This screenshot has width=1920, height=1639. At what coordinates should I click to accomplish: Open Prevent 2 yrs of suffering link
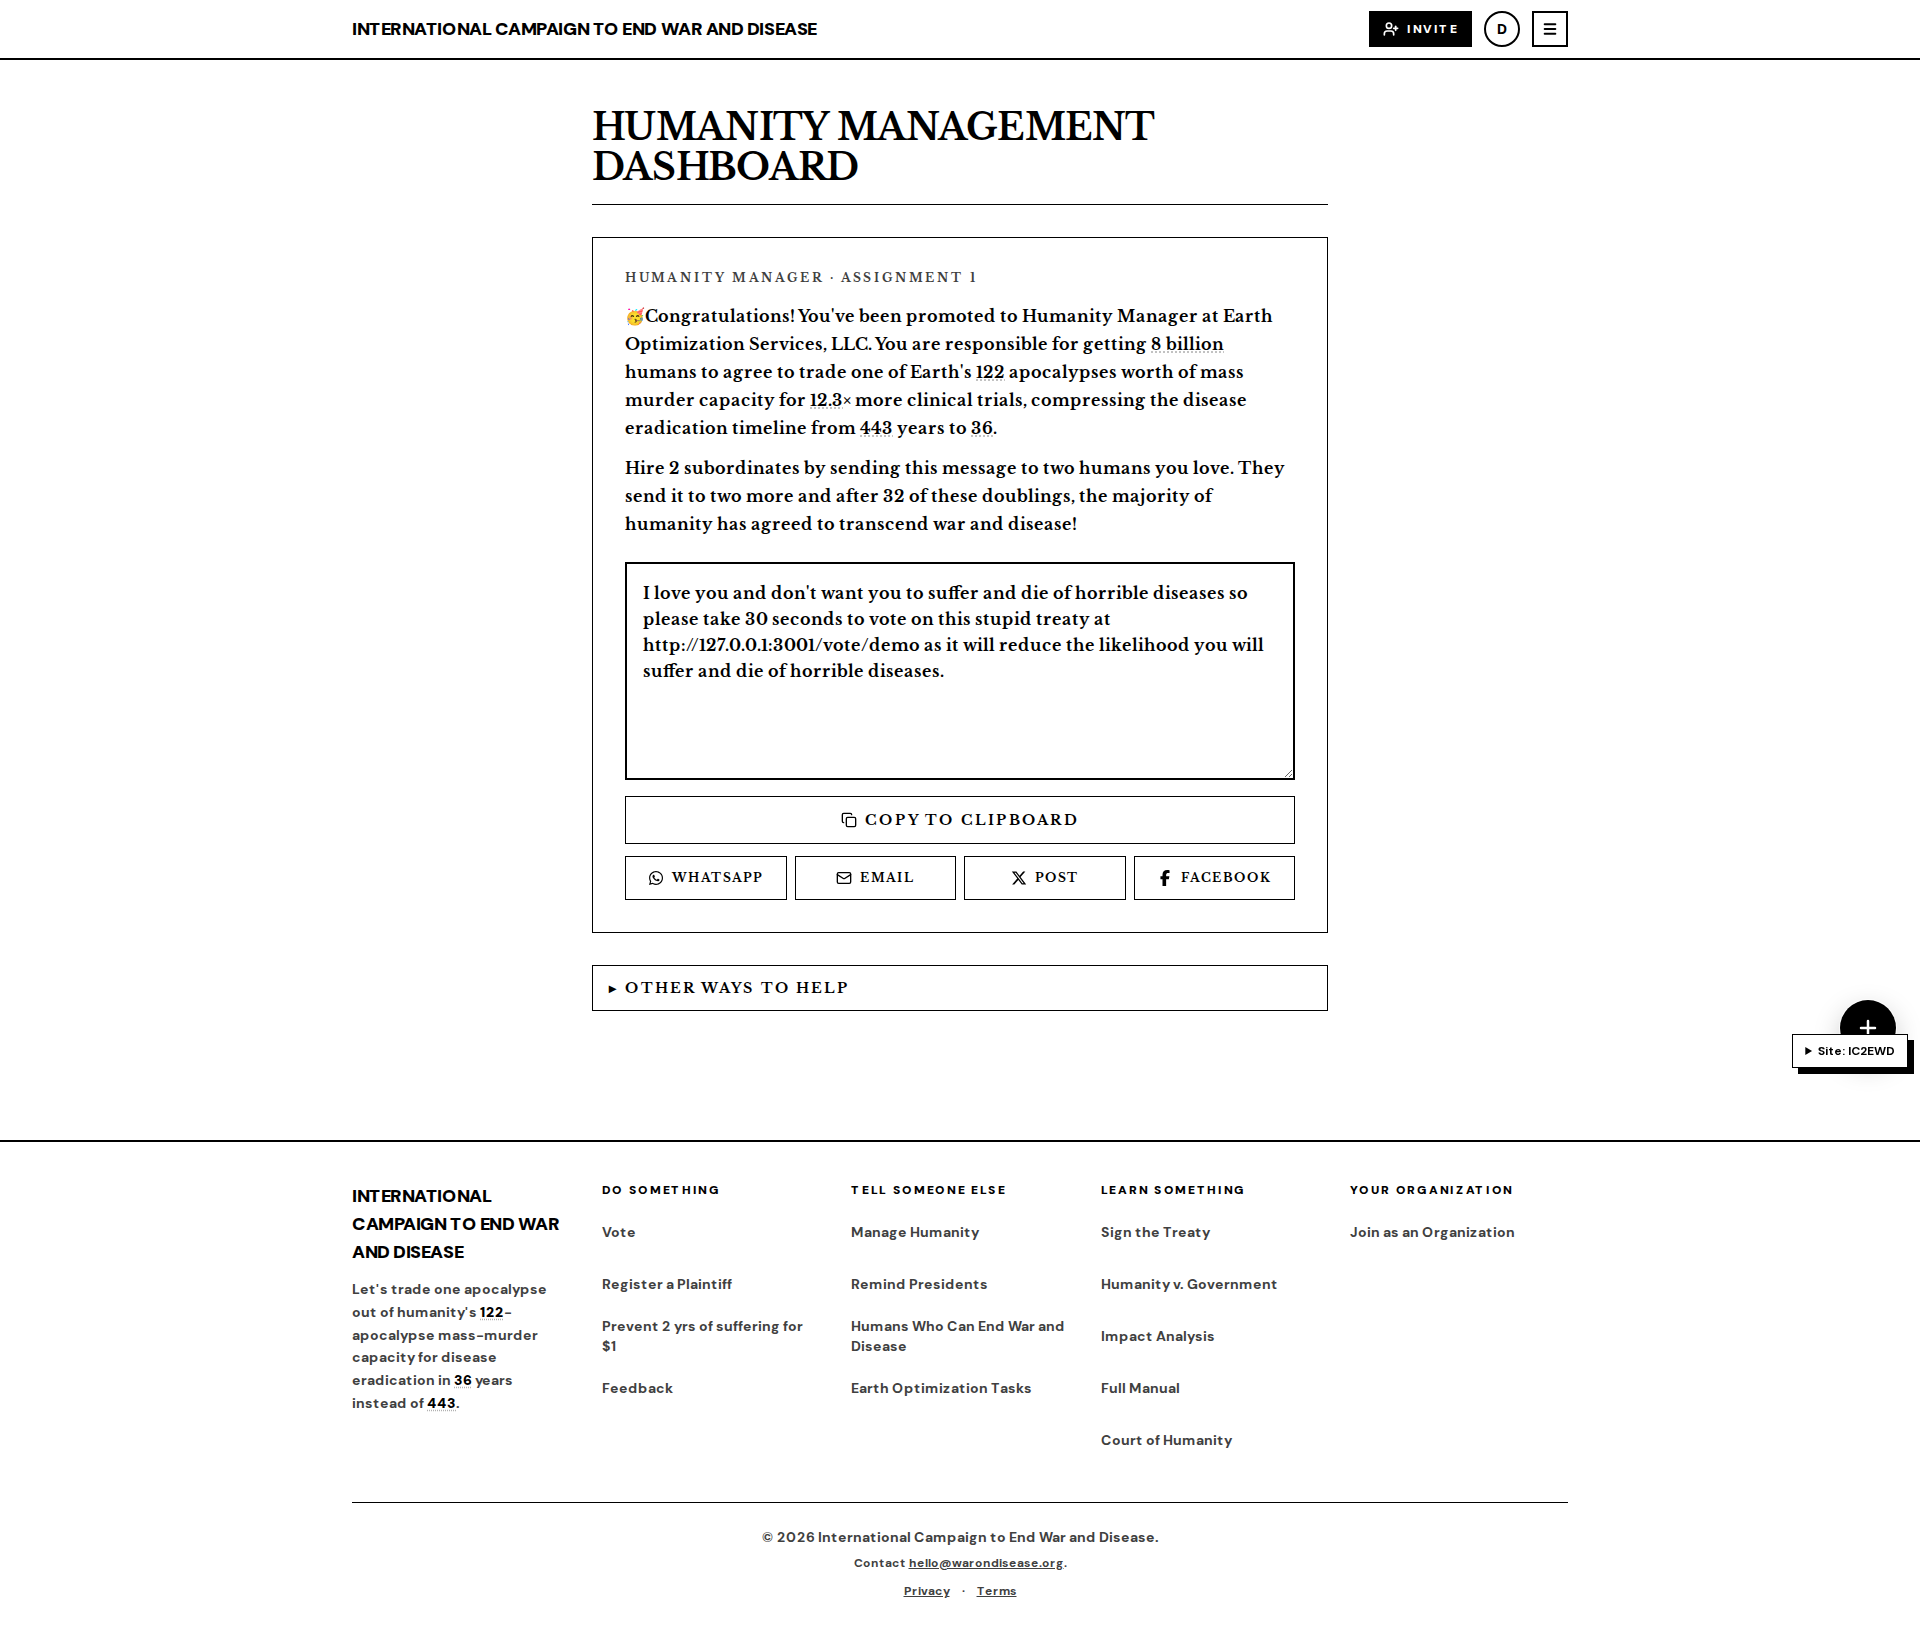pyautogui.click(x=702, y=1336)
